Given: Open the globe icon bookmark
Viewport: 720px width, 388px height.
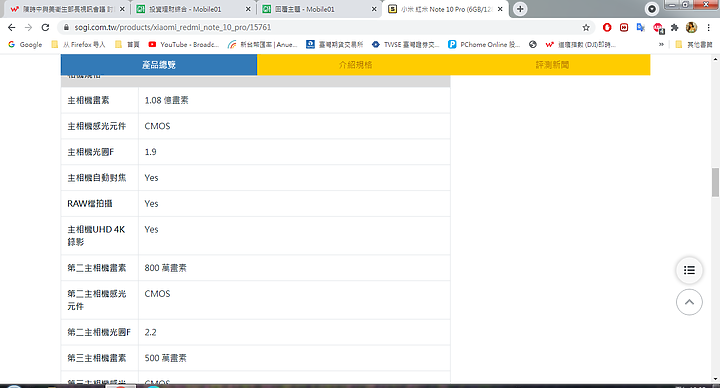Looking at the screenshot, I should tap(533, 45).
